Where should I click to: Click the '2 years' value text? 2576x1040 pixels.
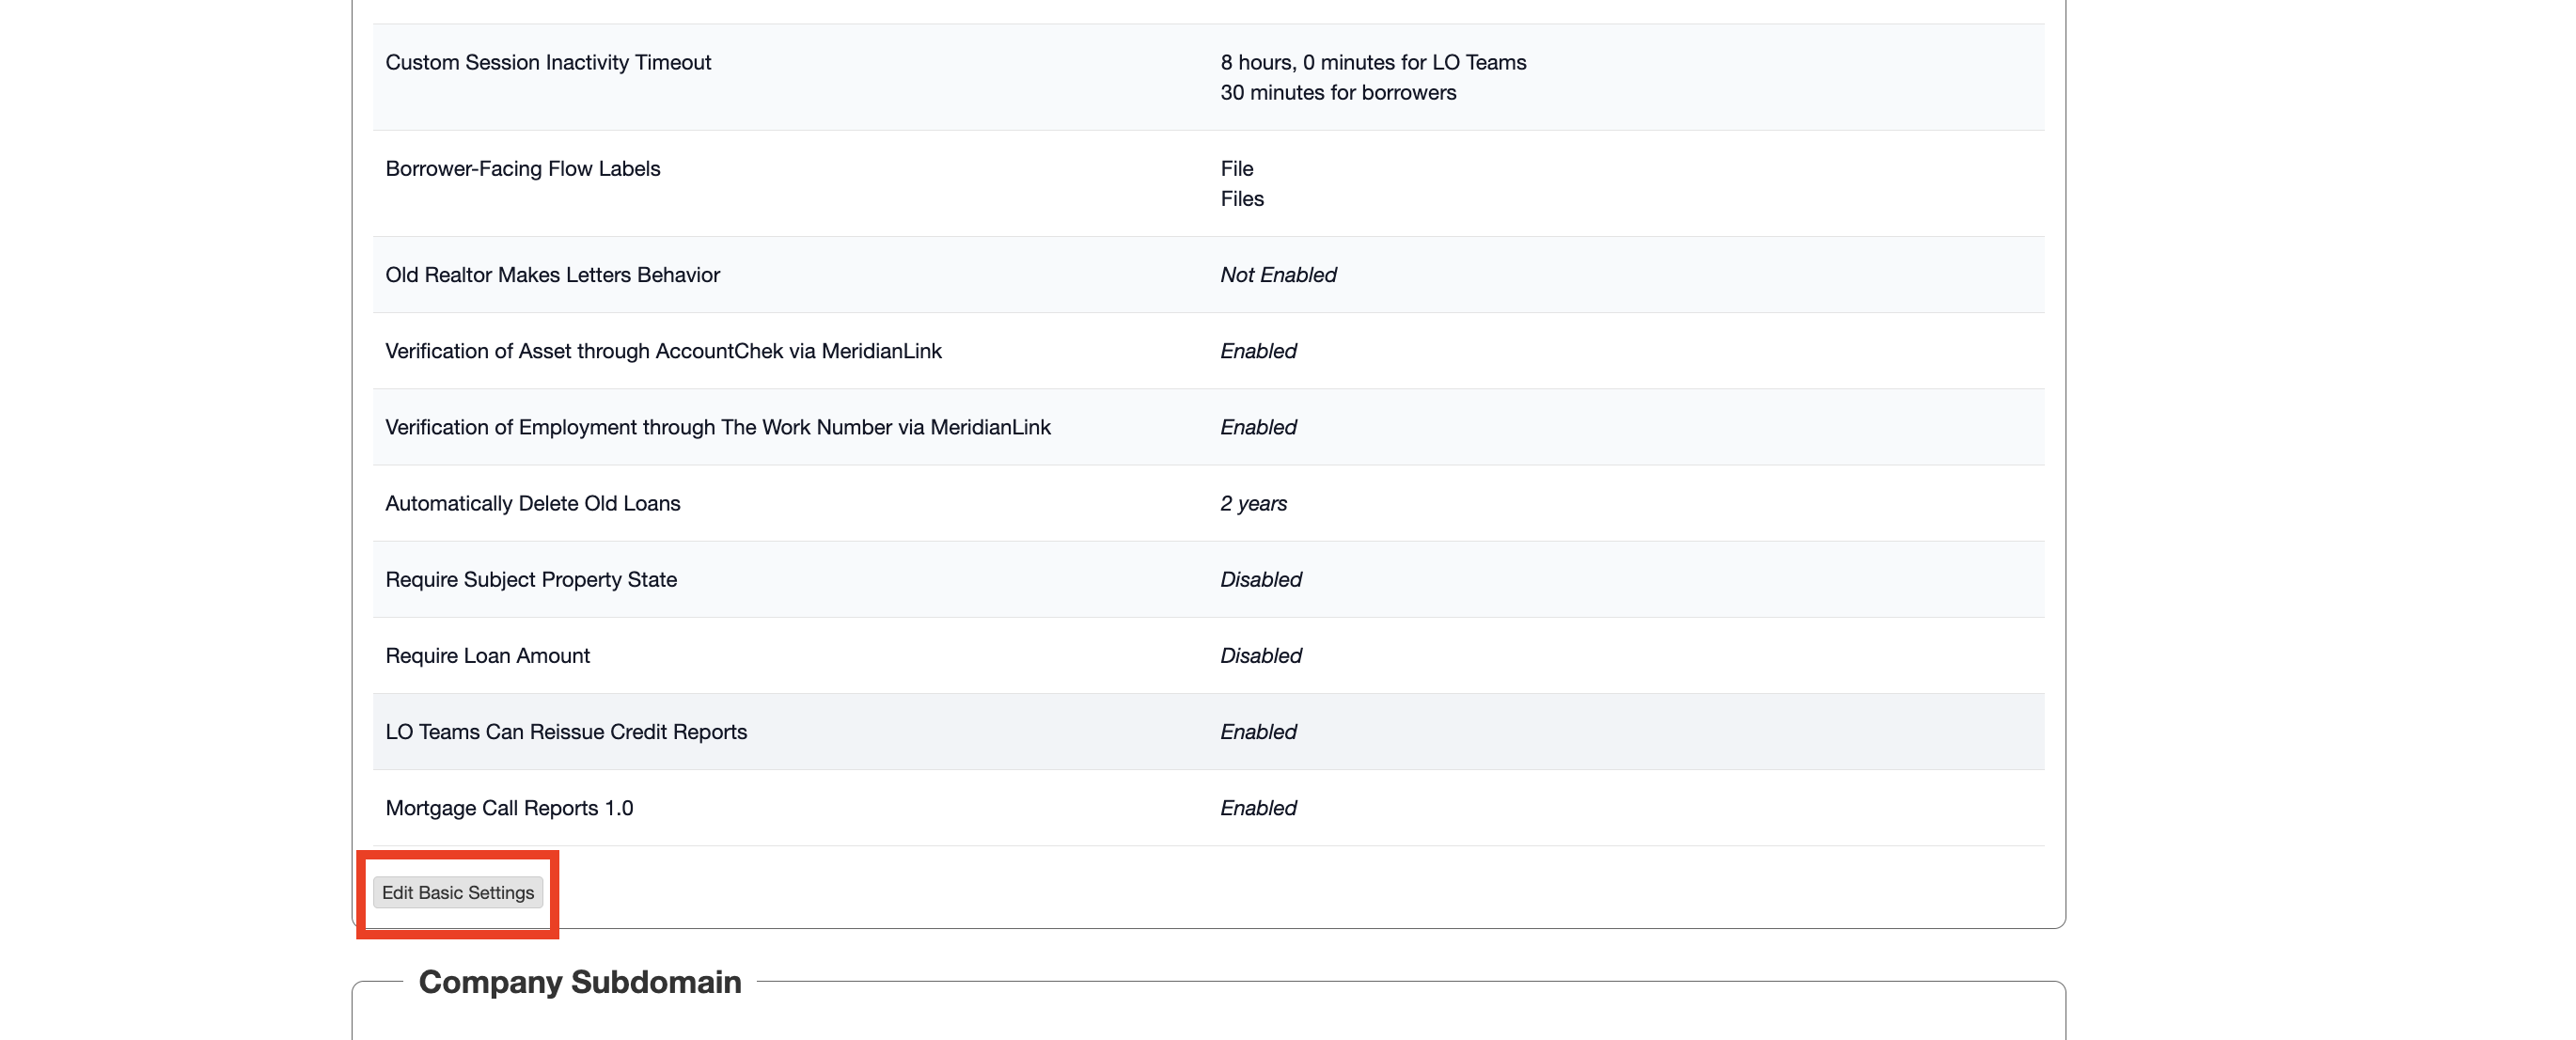coord(1253,503)
